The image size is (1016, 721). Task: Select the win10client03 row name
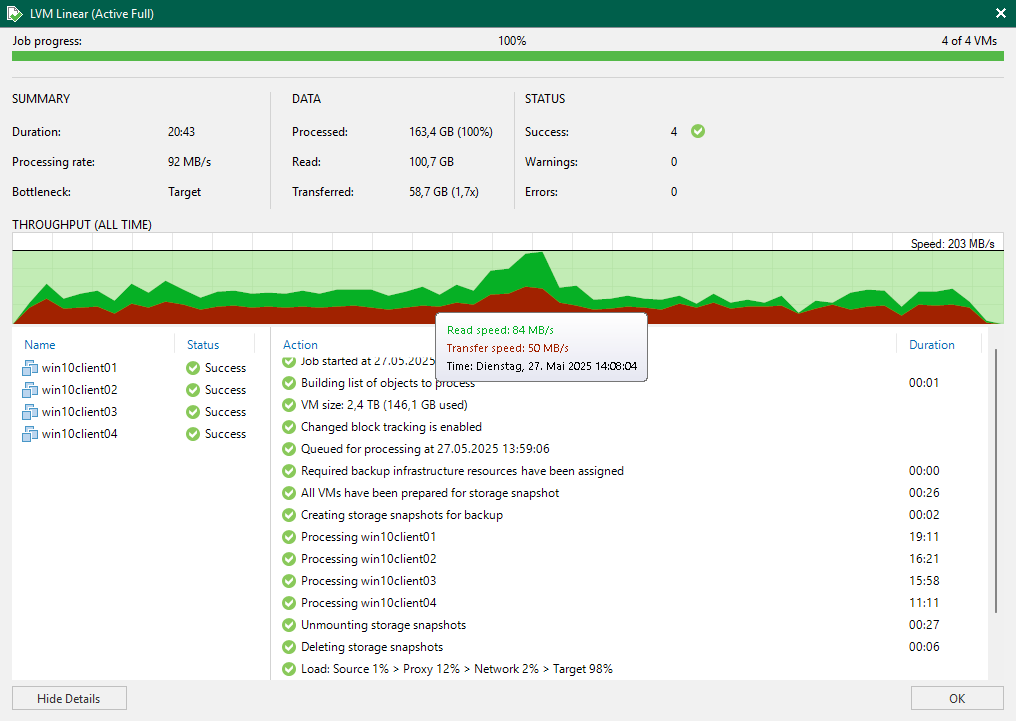point(80,412)
